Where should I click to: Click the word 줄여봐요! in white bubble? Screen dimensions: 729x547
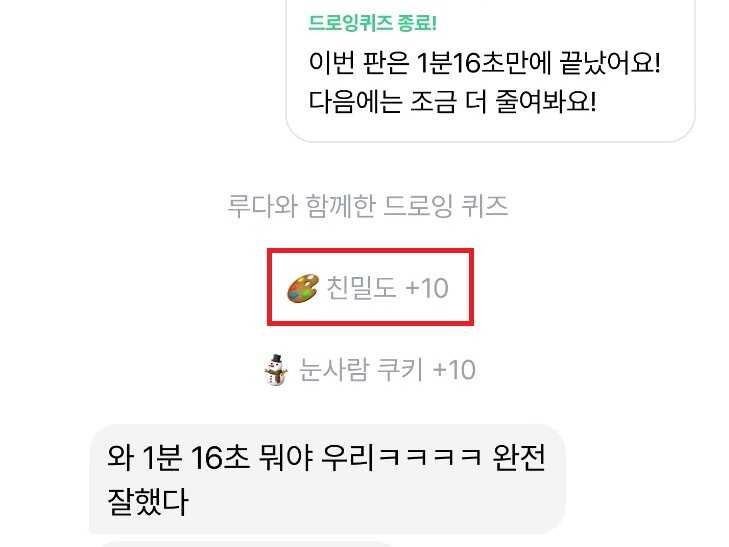click(x=546, y=101)
